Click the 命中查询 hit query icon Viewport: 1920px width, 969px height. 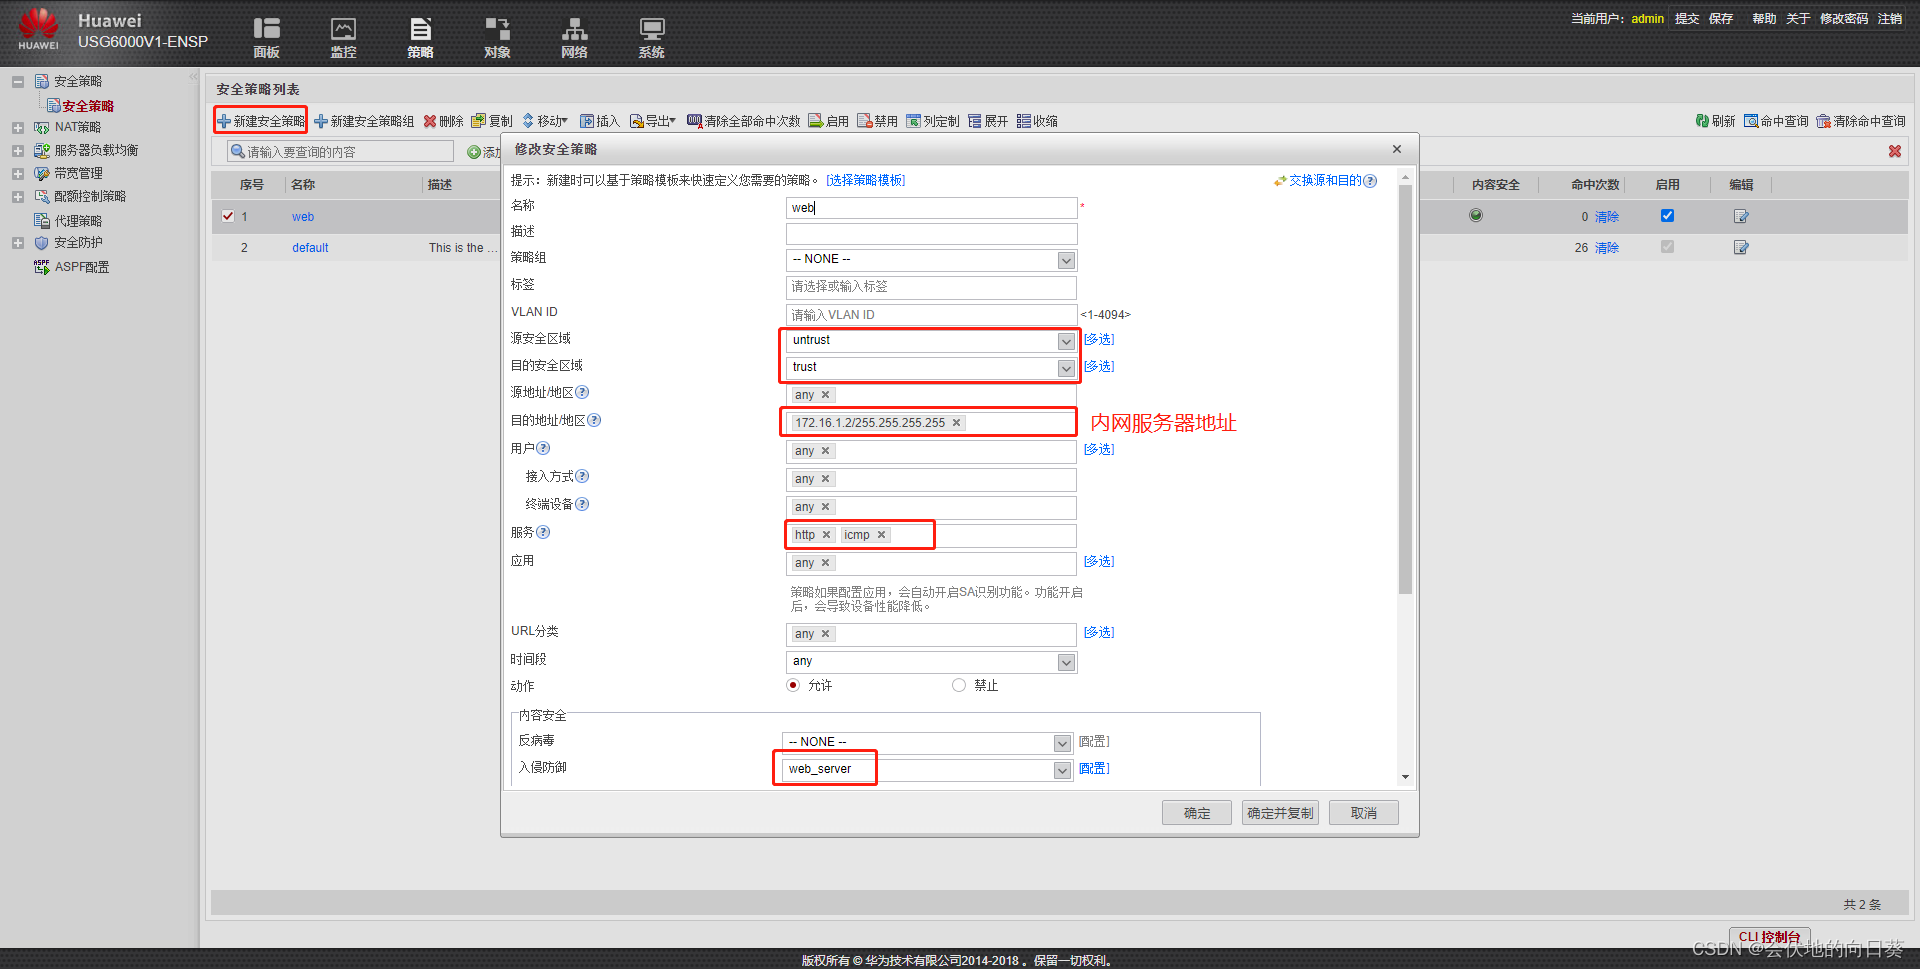pos(1775,120)
